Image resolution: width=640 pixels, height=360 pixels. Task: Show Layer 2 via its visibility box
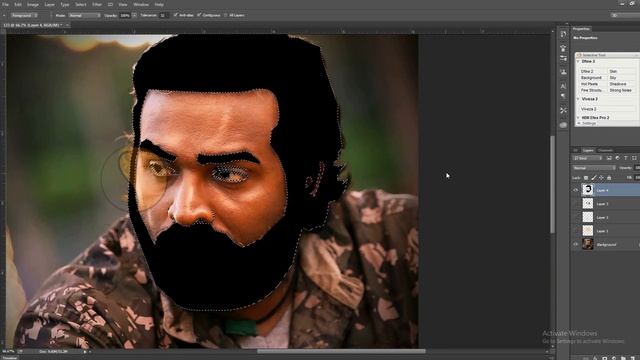tap(576, 217)
